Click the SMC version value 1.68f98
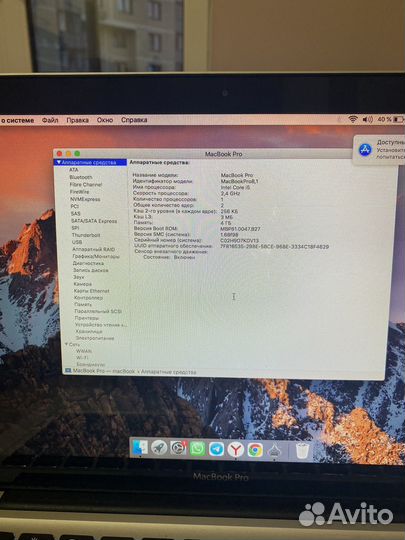405x540 pixels. pyautogui.click(x=229, y=235)
